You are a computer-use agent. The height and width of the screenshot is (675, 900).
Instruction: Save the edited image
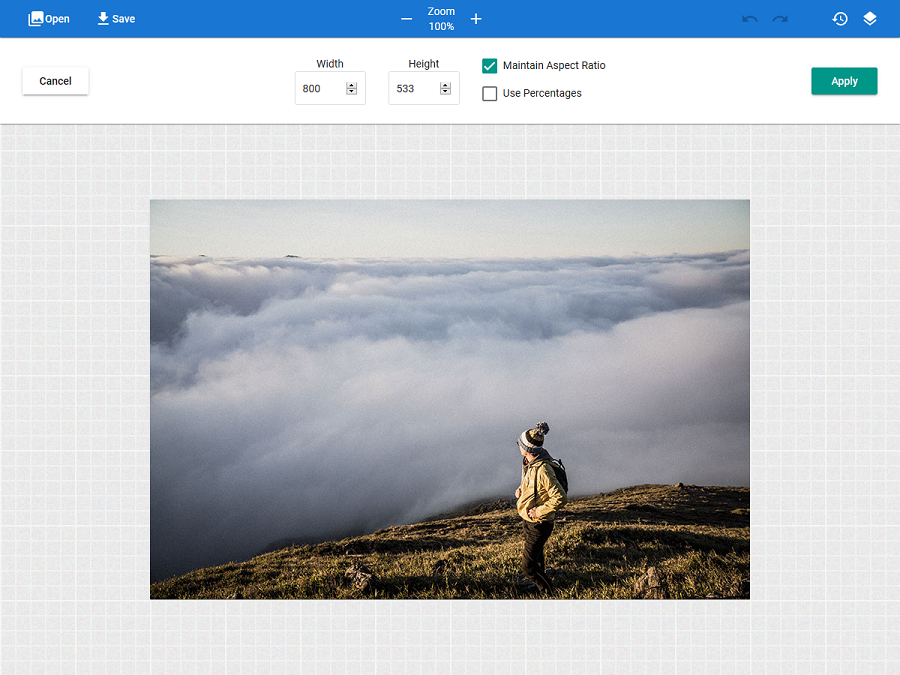[x=115, y=18]
